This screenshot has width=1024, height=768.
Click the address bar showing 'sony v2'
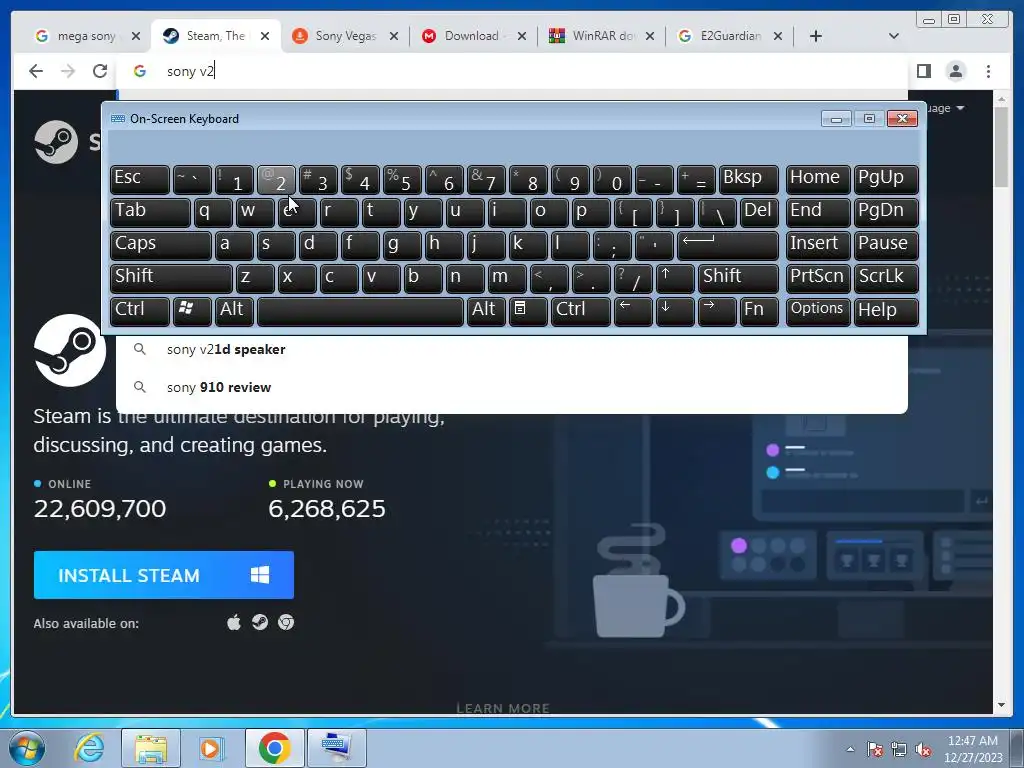pyautogui.click(x=512, y=71)
